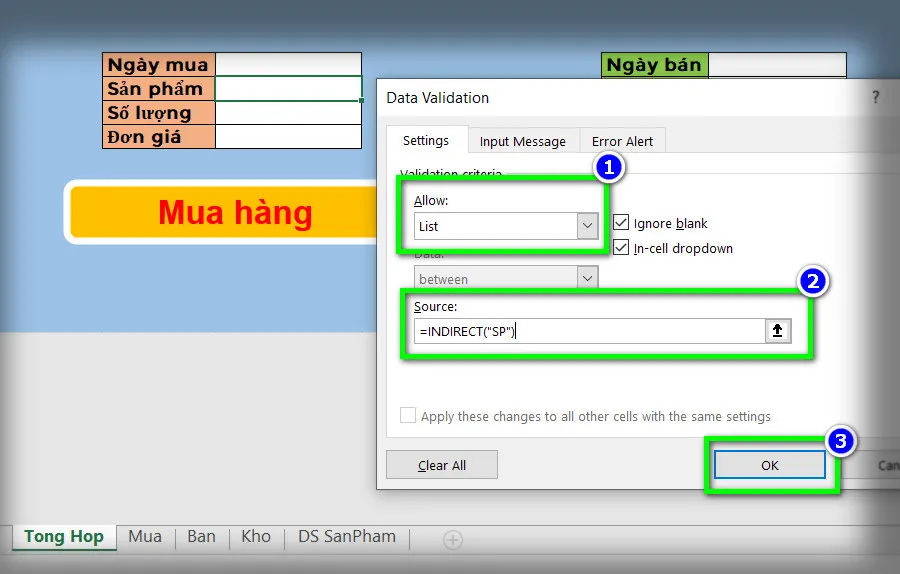
Task: Switch to the Error Alert tab
Action: coord(622,142)
